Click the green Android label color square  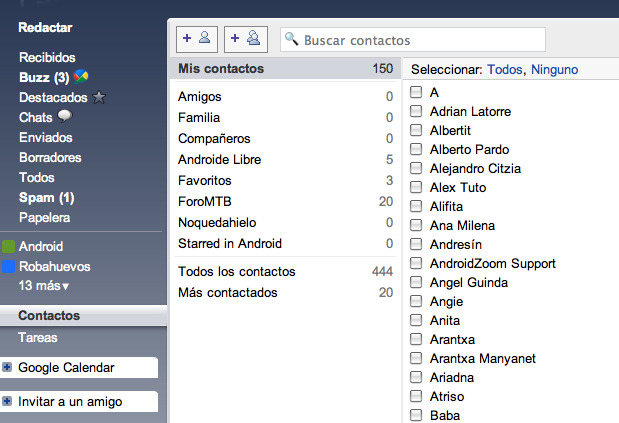8,246
